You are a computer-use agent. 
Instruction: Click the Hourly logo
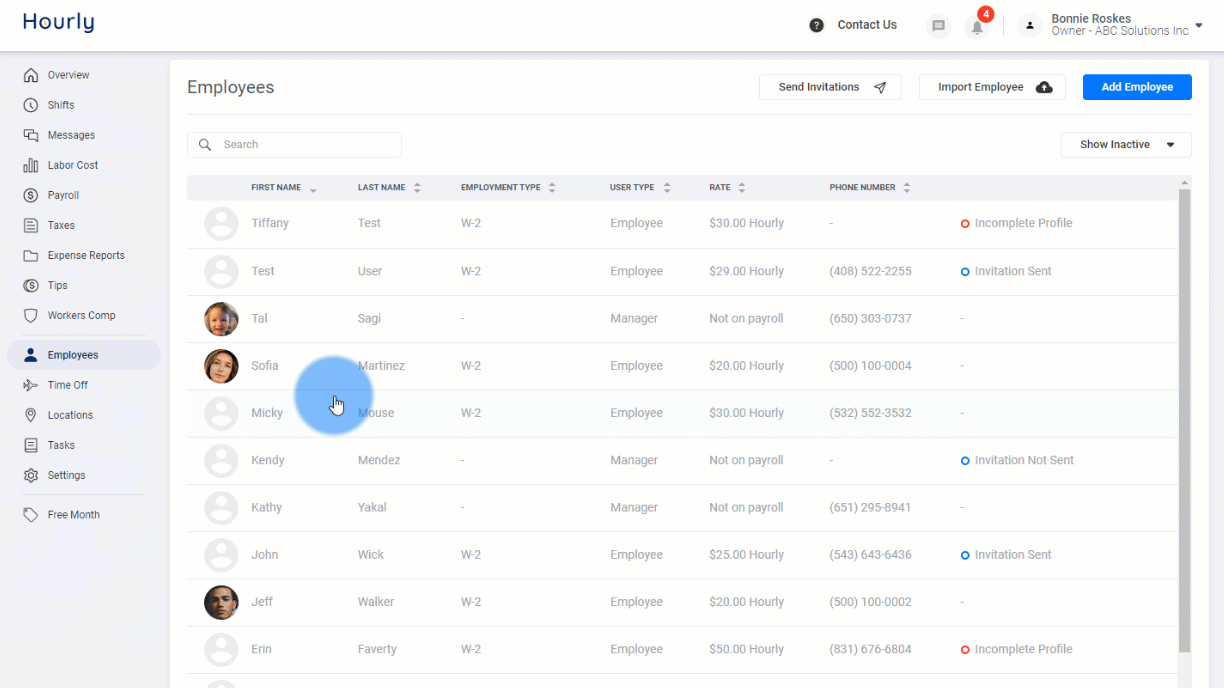(58, 23)
